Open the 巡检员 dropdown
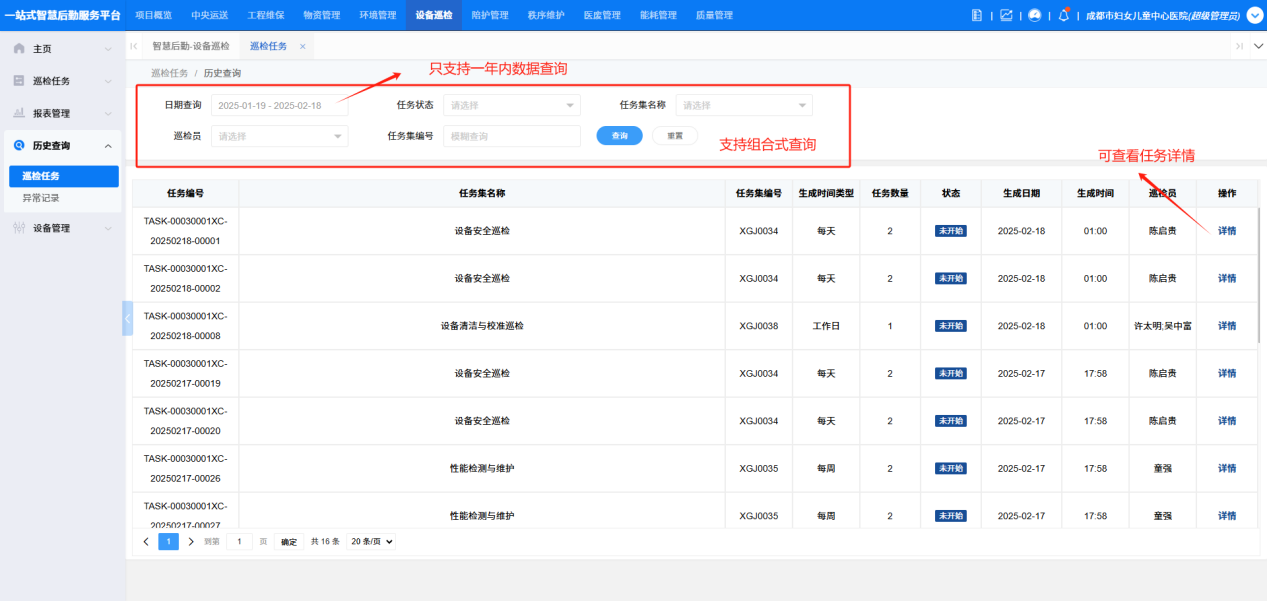The height and width of the screenshot is (601, 1267). pos(279,136)
